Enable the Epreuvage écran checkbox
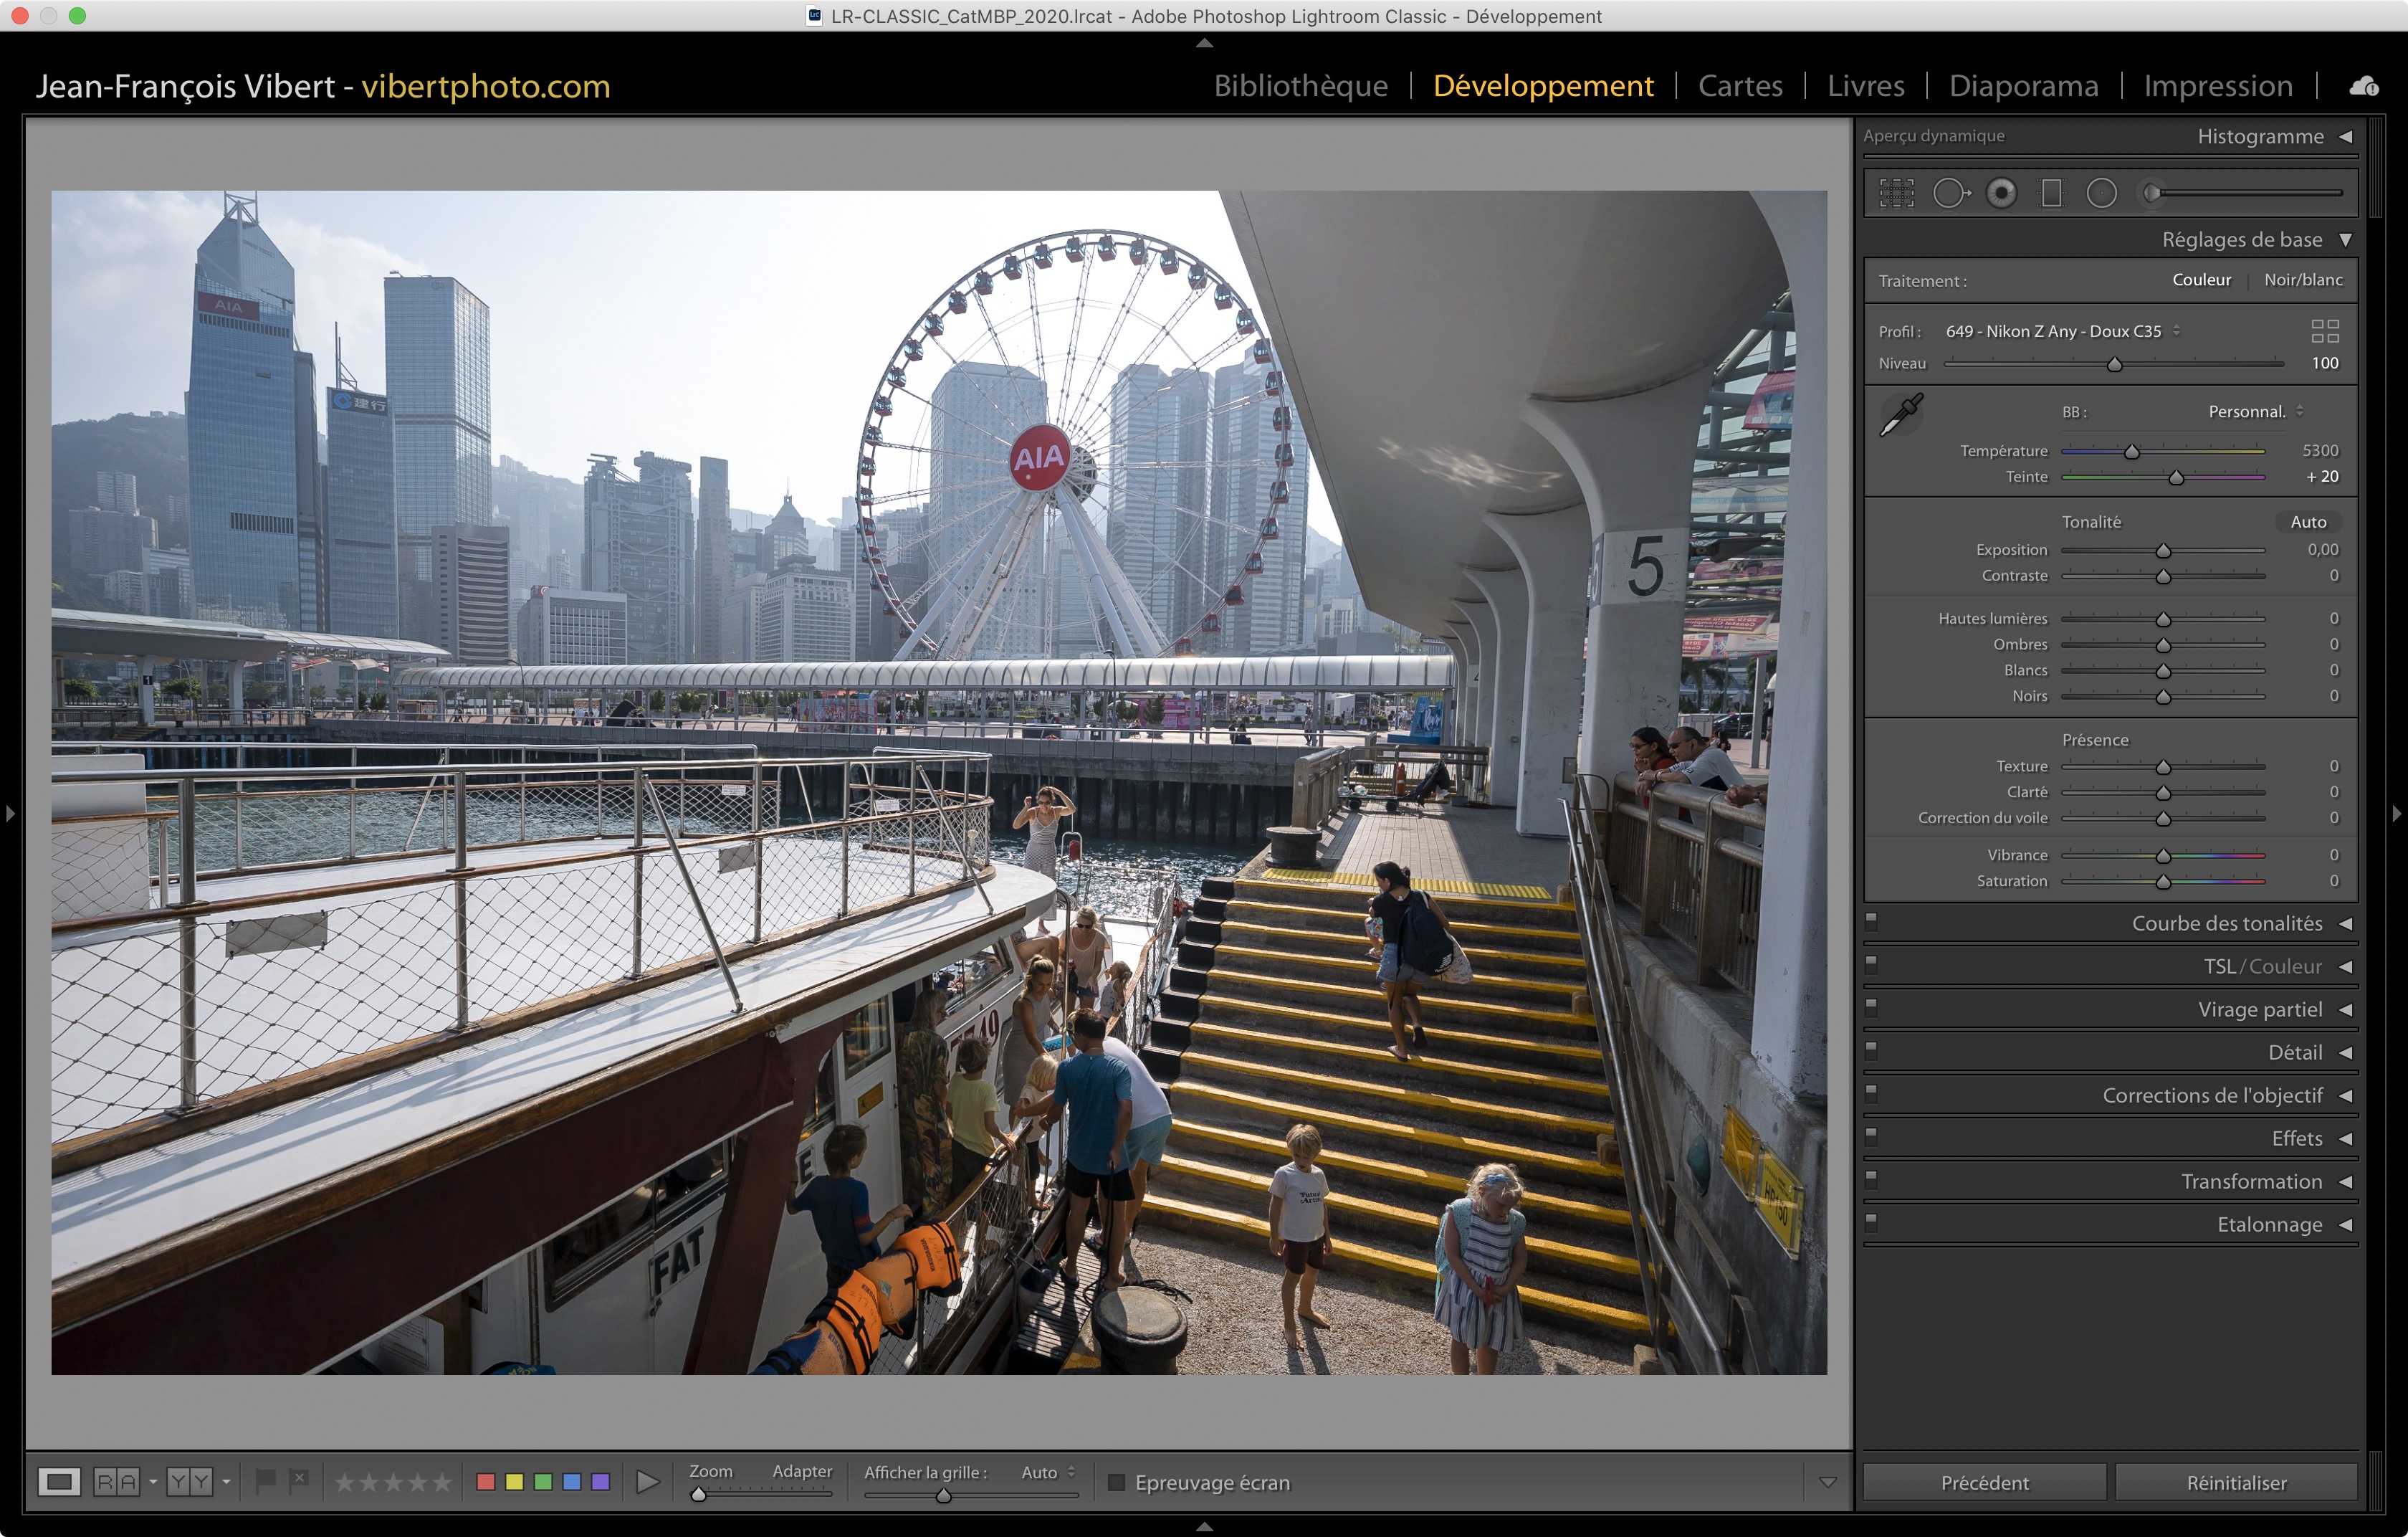Image resolution: width=2408 pixels, height=1537 pixels. (1117, 1482)
